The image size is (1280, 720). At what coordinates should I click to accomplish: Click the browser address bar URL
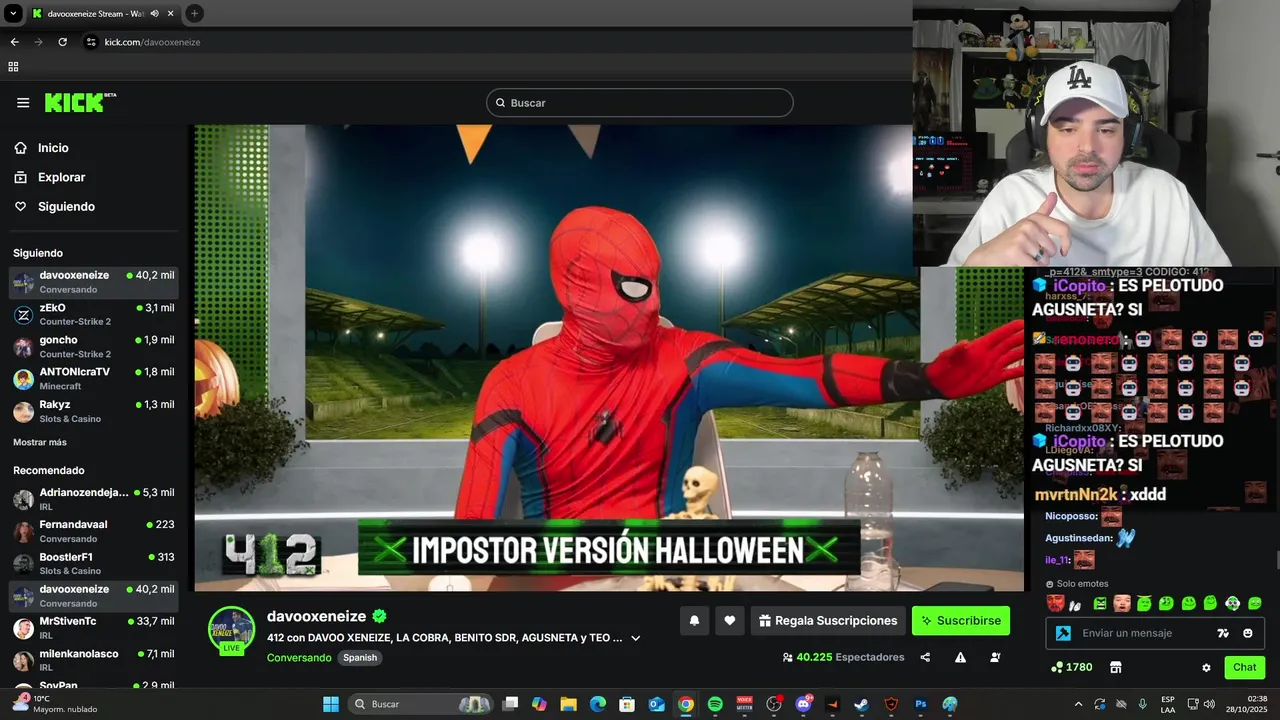tap(153, 42)
